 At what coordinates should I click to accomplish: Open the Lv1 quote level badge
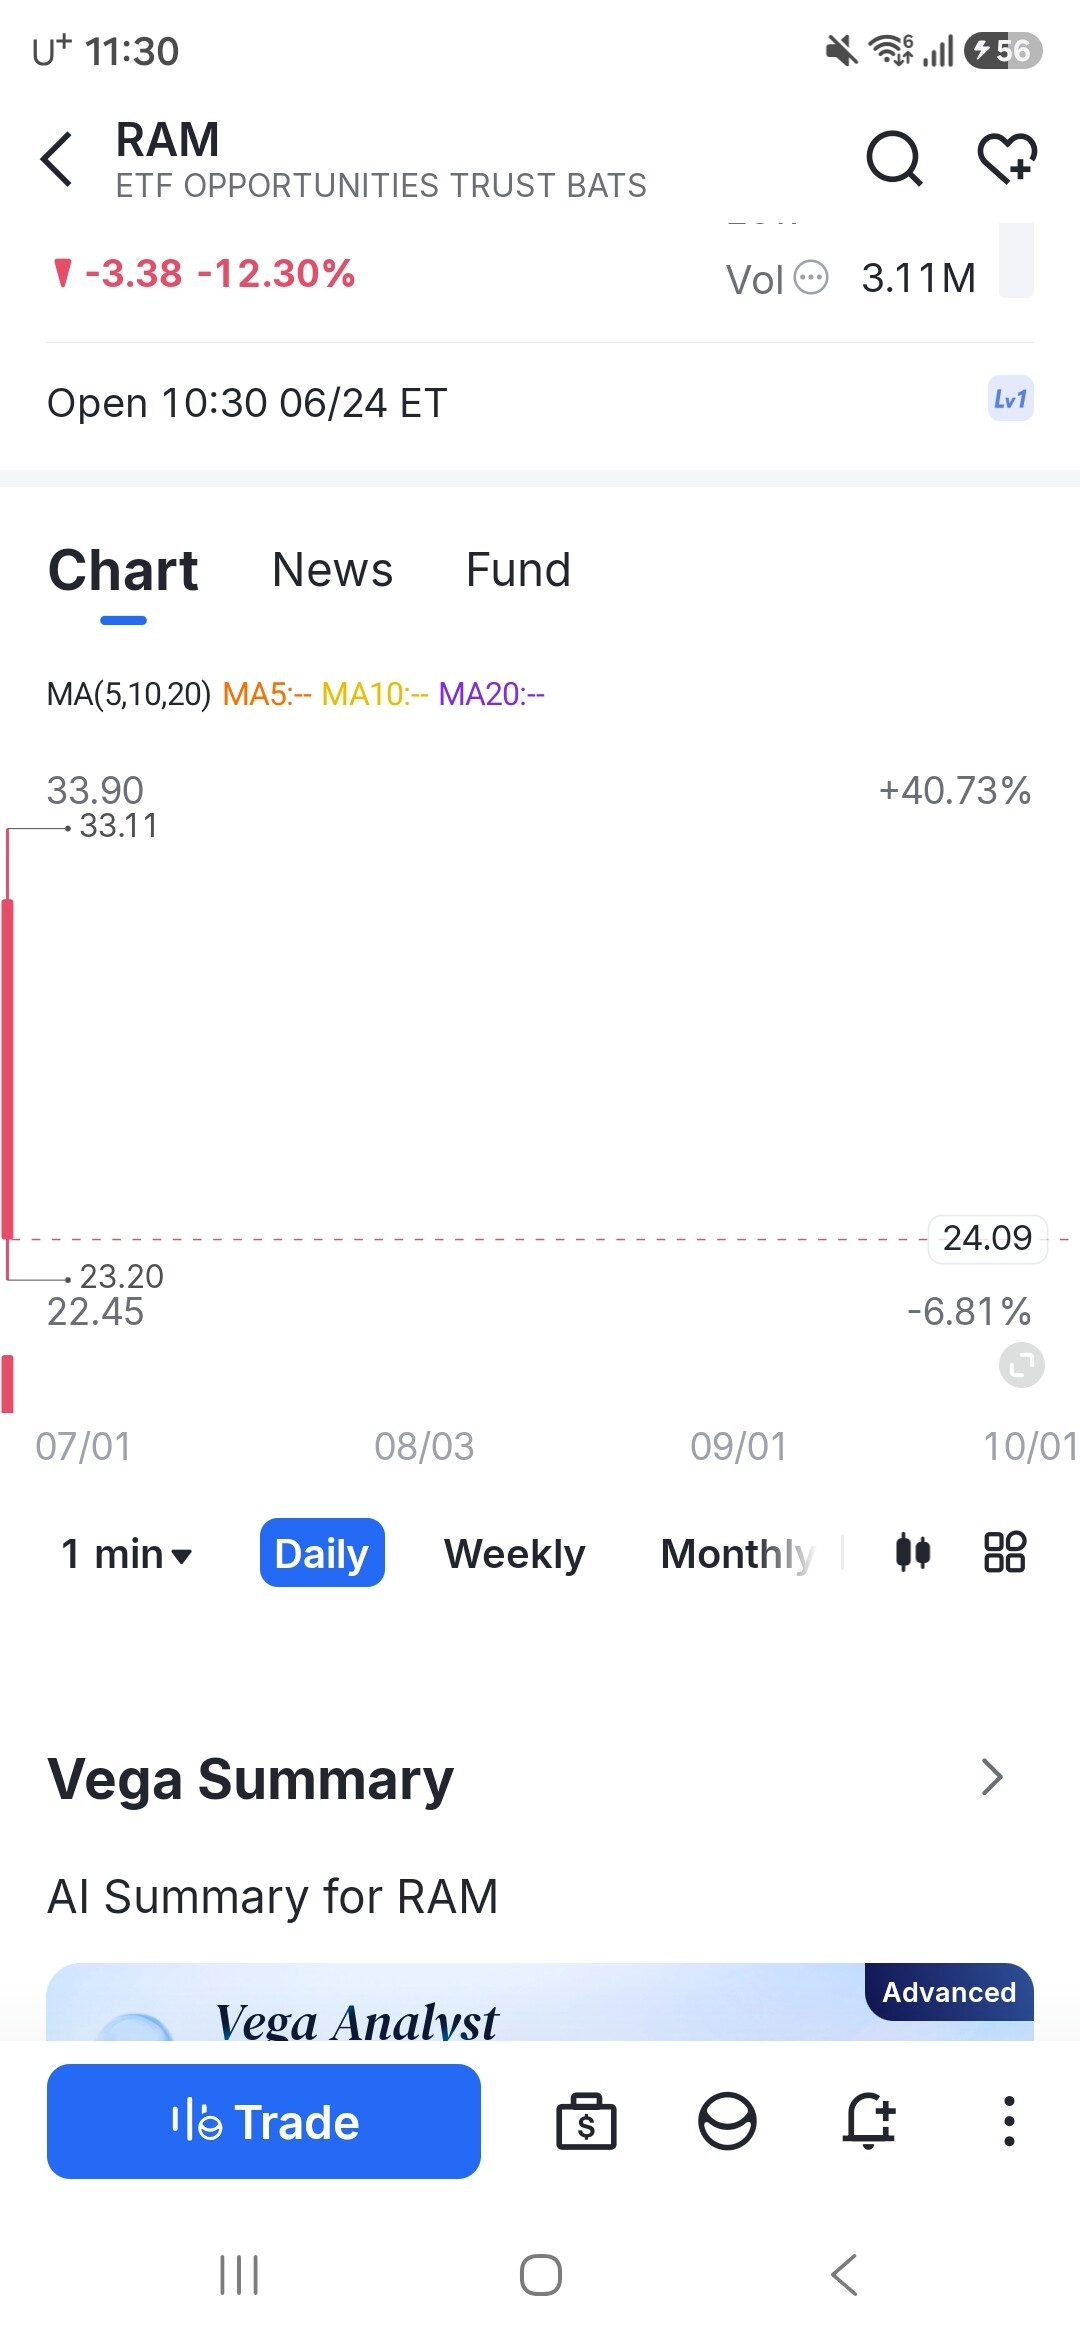1010,399
